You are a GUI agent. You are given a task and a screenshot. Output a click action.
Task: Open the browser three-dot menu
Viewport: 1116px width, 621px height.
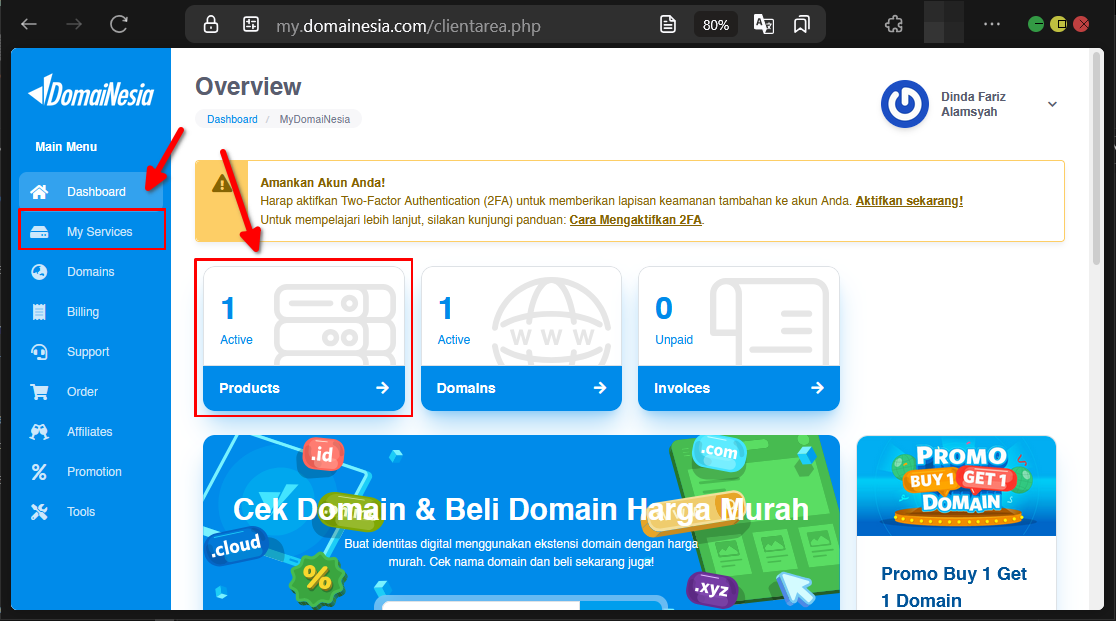(x=991, y=24)
